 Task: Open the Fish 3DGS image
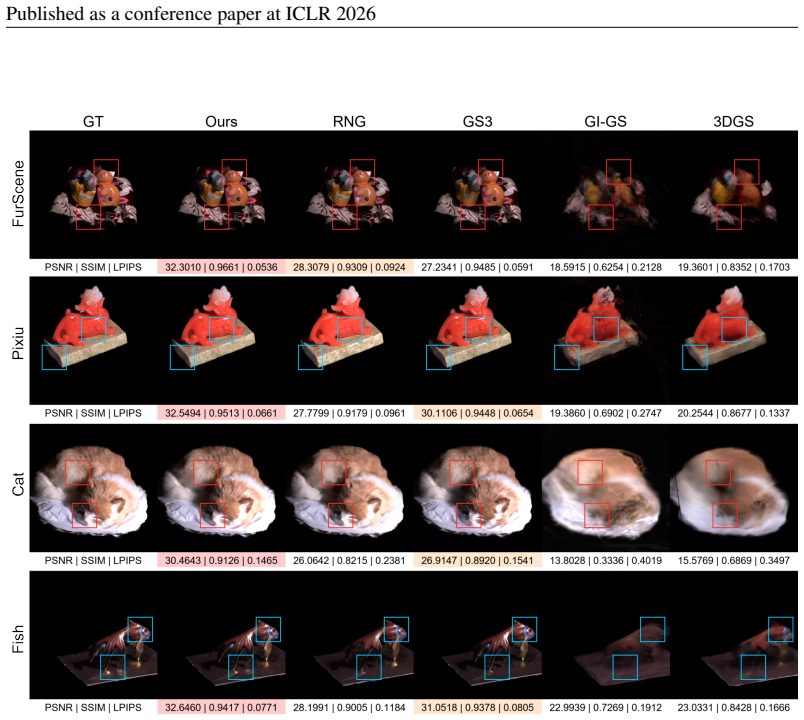[734, 635]
